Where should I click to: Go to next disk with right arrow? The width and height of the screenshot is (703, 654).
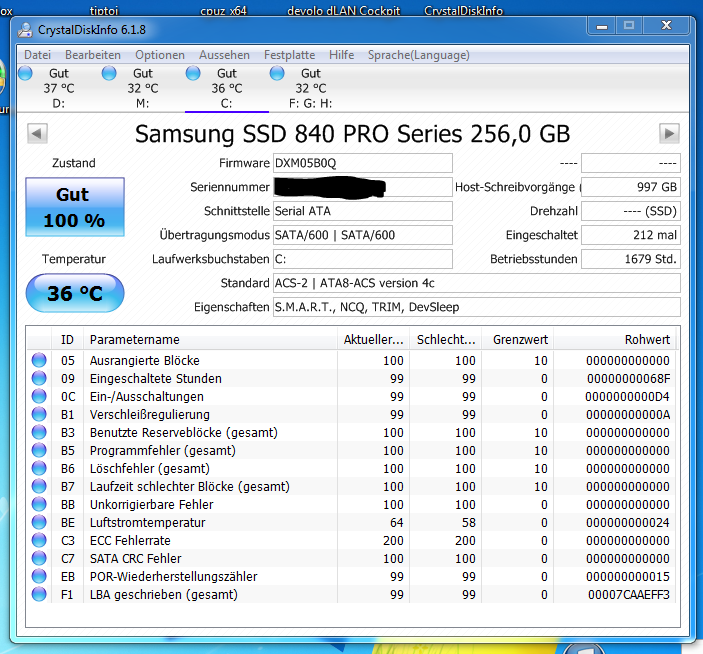pyautogui.click(x=669, y=134)
